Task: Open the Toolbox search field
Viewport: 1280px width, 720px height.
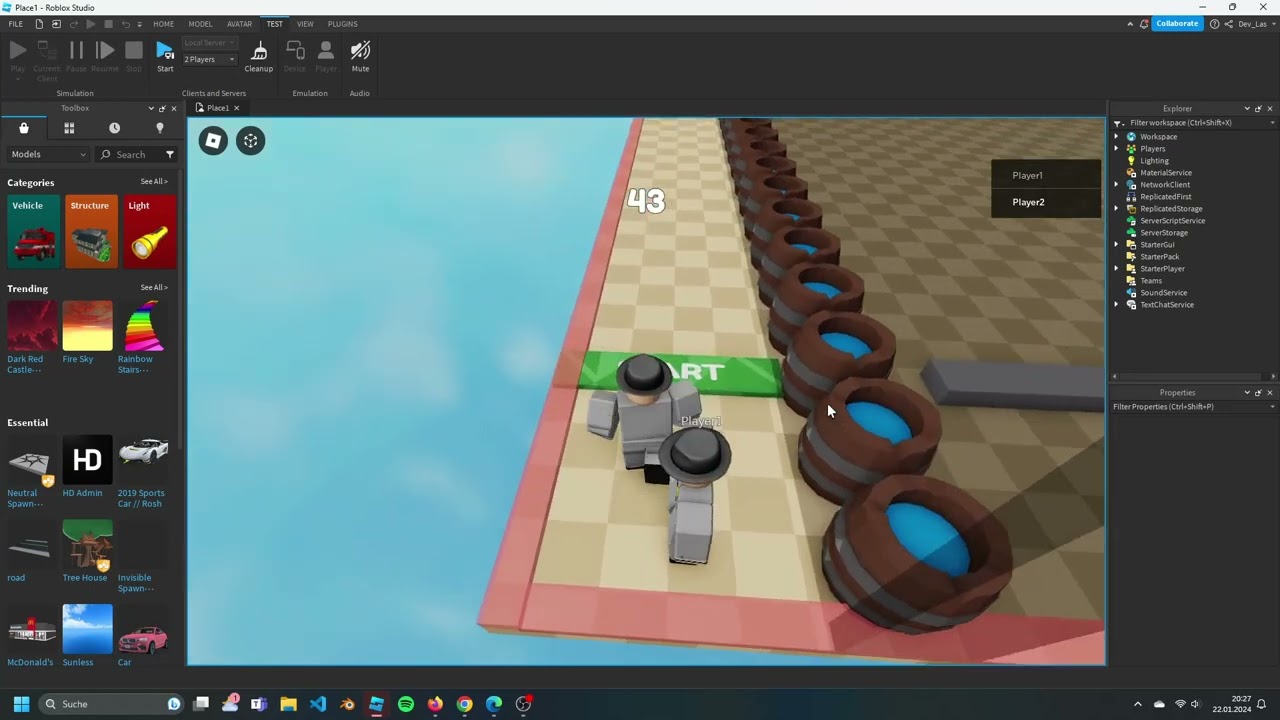Action: [x=130, y=154]
